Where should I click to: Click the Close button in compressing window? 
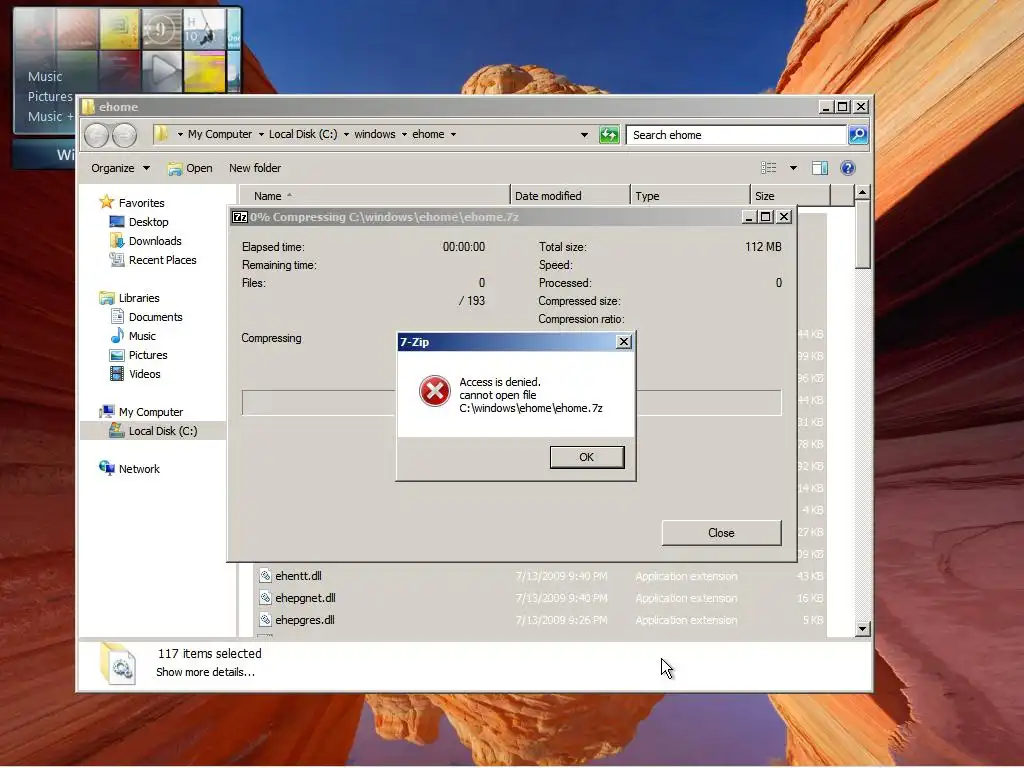(x=721, y=533)
